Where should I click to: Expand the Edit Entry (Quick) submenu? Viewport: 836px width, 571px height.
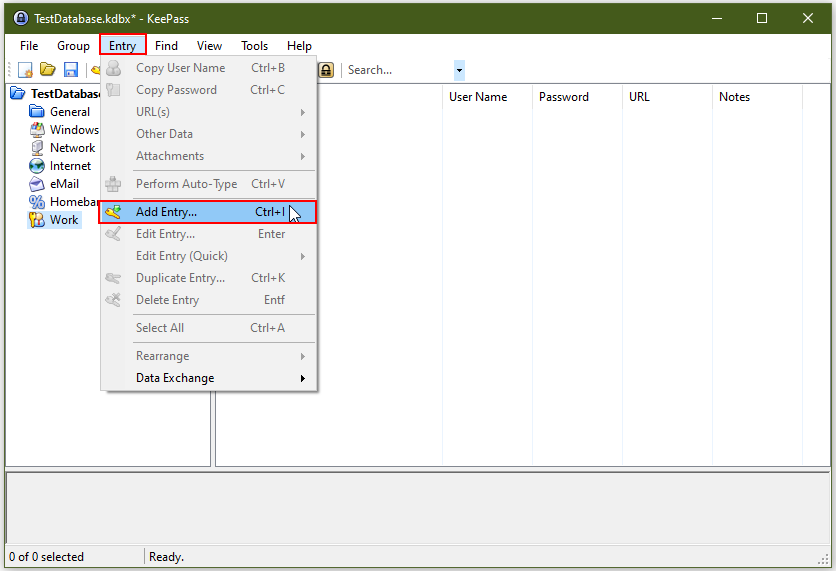[302, 256]
